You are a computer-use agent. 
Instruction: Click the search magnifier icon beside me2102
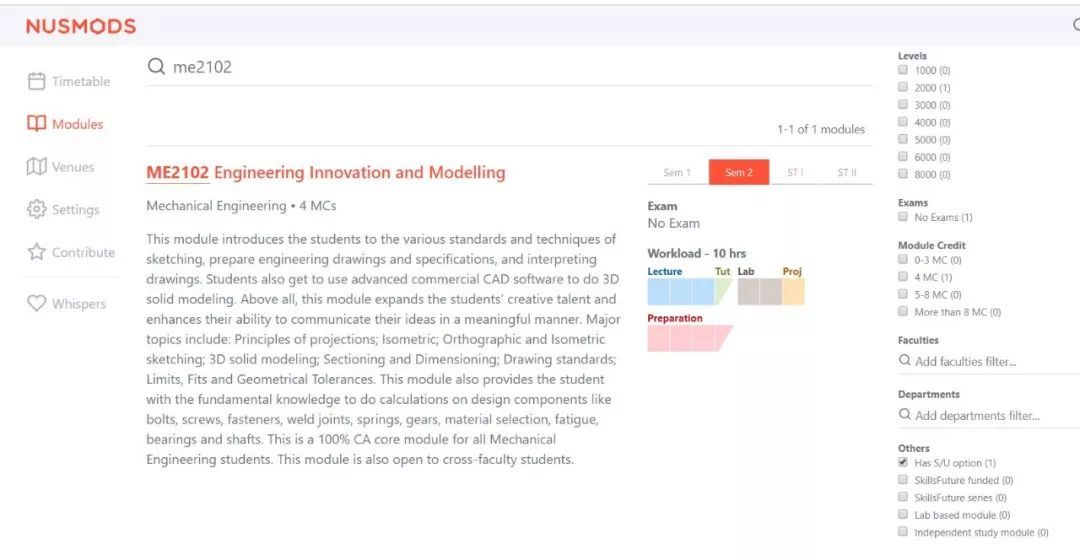(156, 67)
